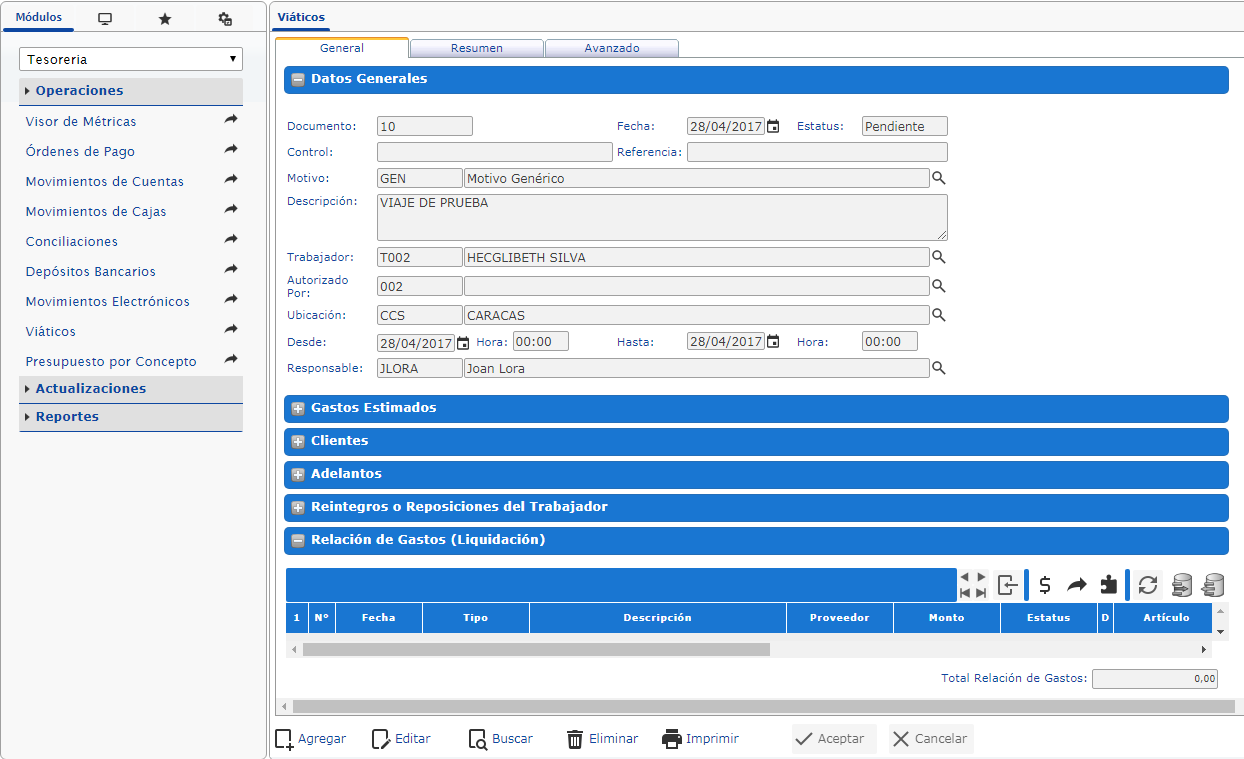The width and height of the screenshot is (1244, 759).
Task: Click the Descripción text area
Action: coord(661,217)
